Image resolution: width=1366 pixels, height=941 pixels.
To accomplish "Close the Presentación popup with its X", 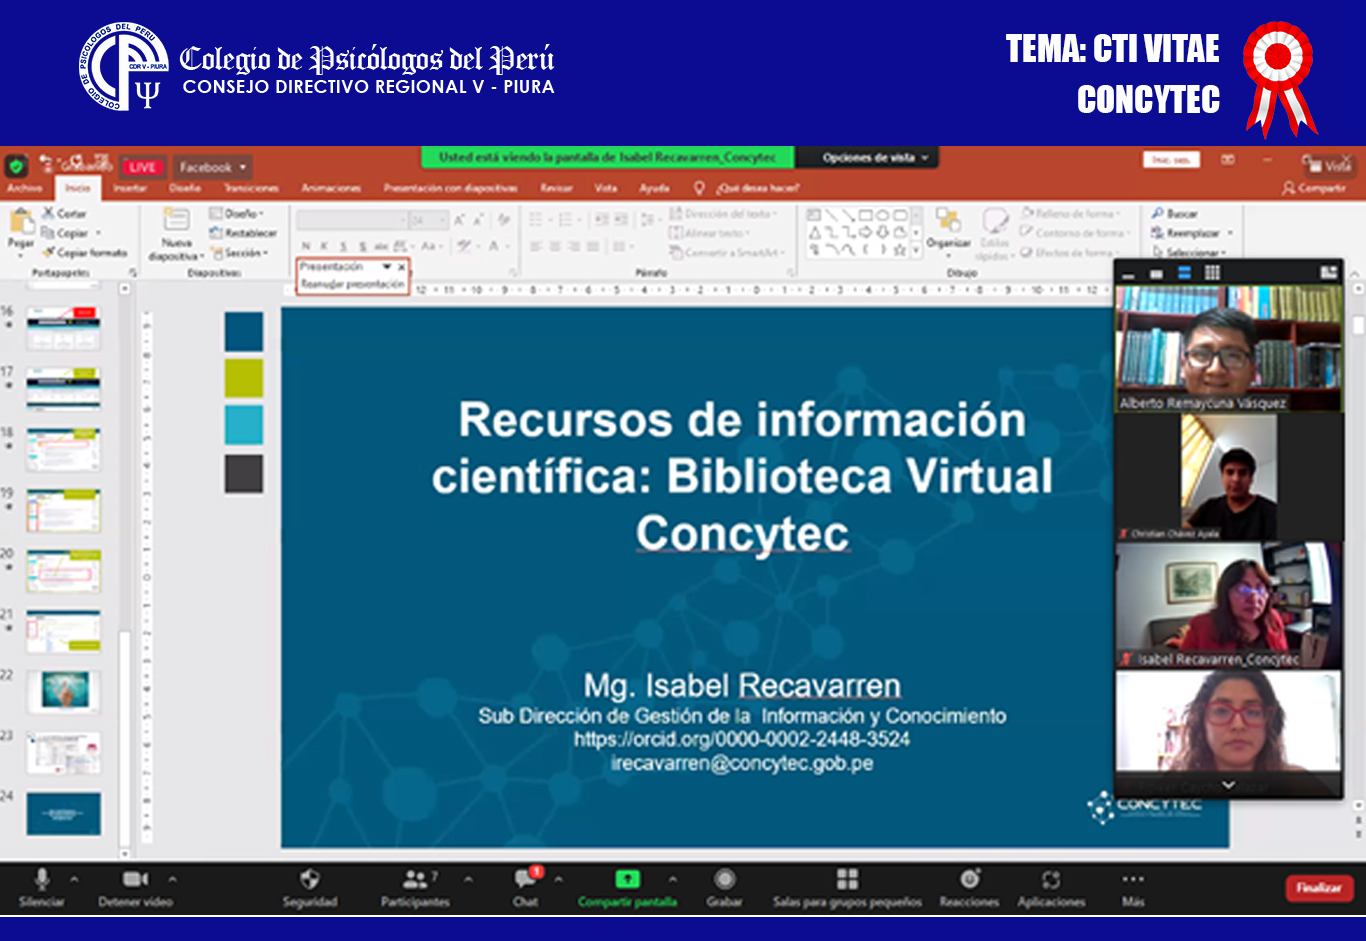I will (402, 267).
